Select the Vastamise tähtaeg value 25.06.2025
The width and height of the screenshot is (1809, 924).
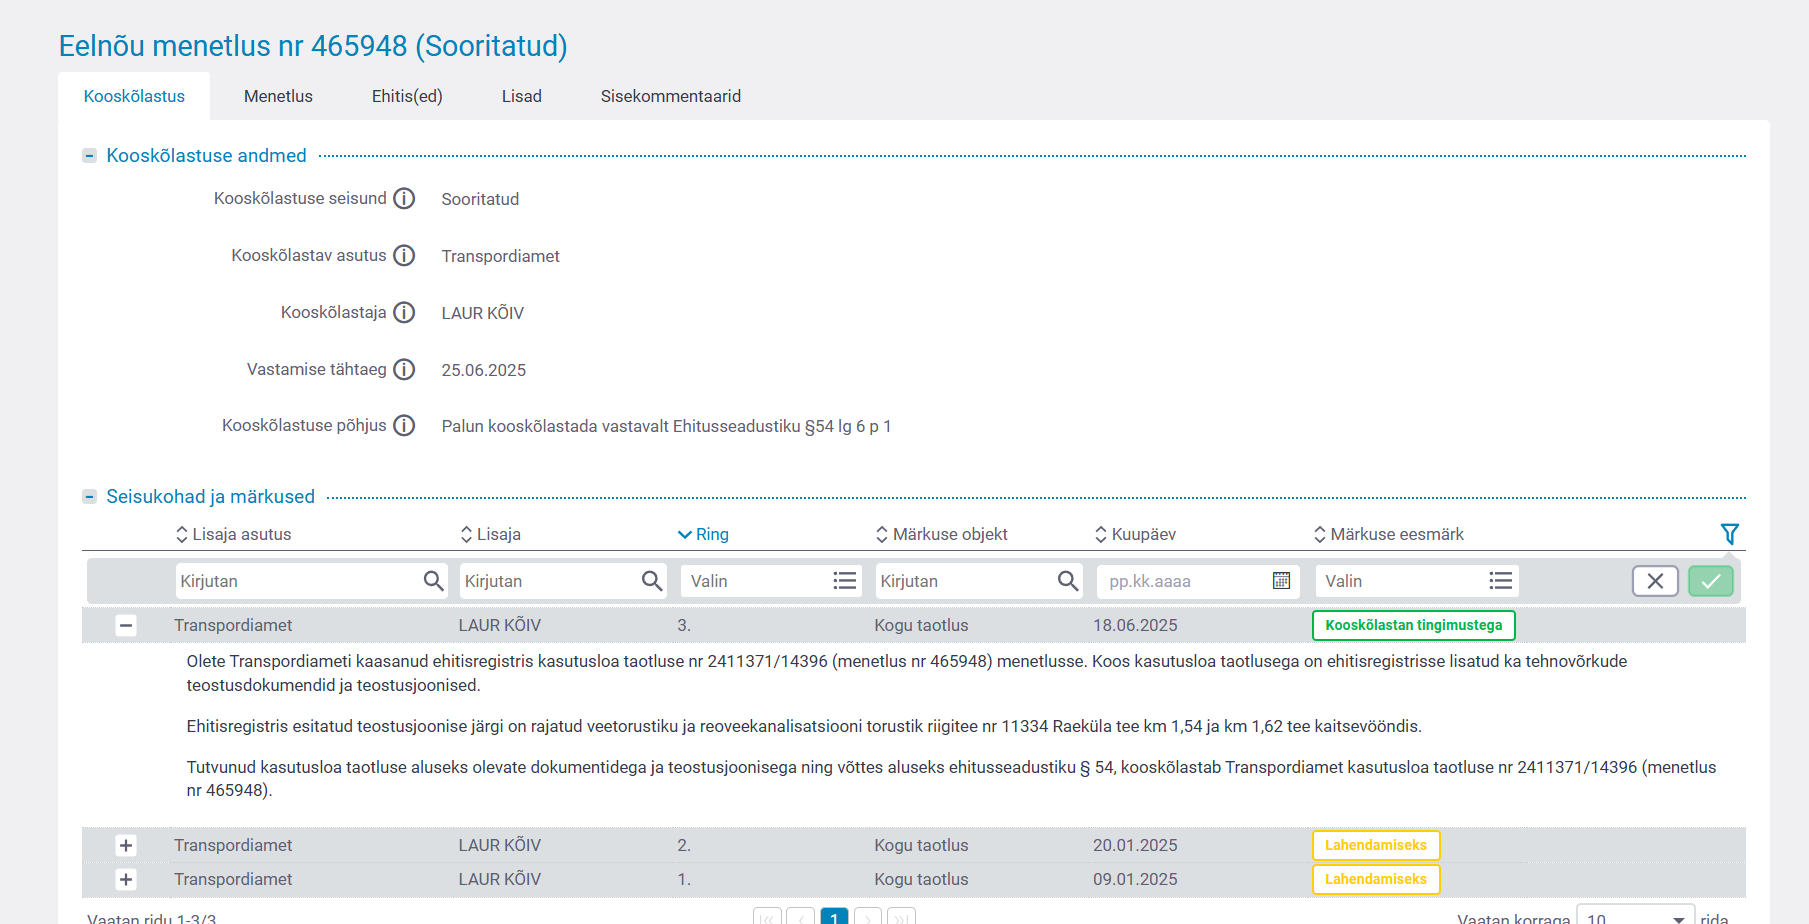pyautogui.click(x=484, y=370)
